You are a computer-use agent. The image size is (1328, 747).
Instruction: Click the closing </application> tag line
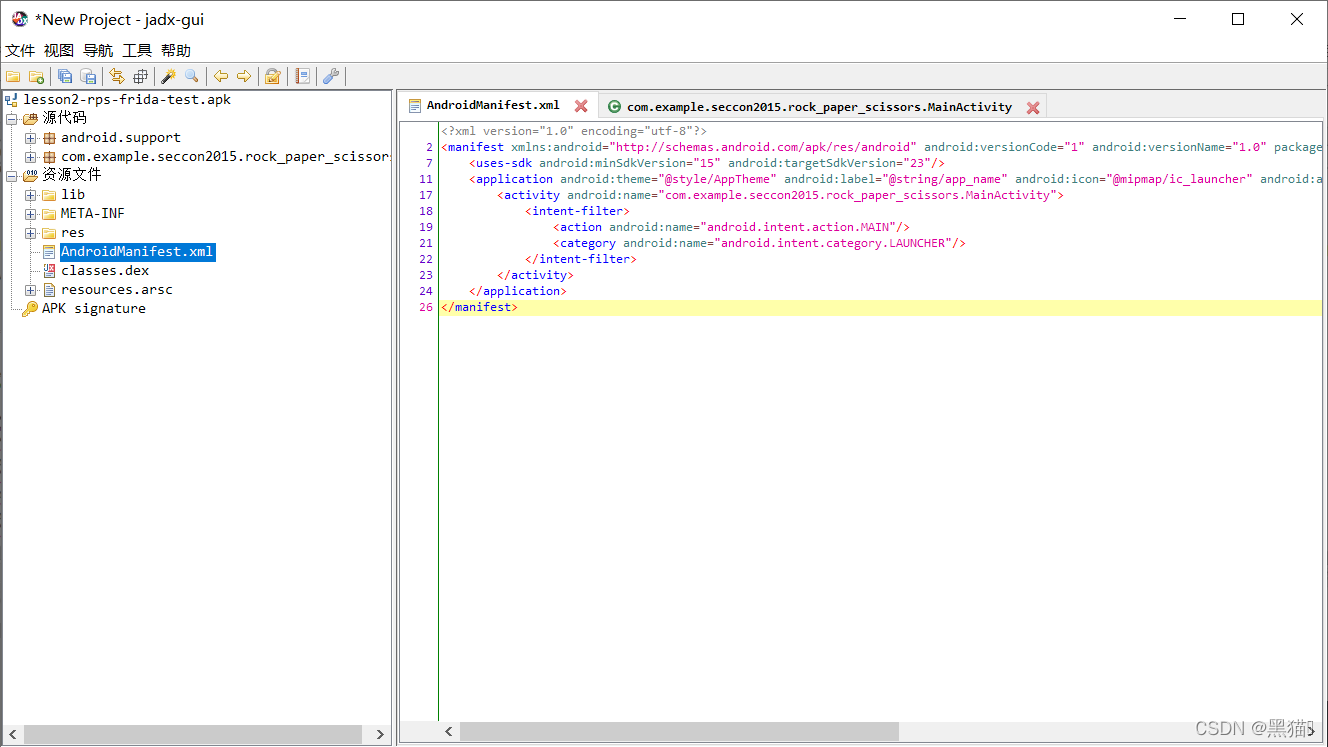click(x=518, y=291)
